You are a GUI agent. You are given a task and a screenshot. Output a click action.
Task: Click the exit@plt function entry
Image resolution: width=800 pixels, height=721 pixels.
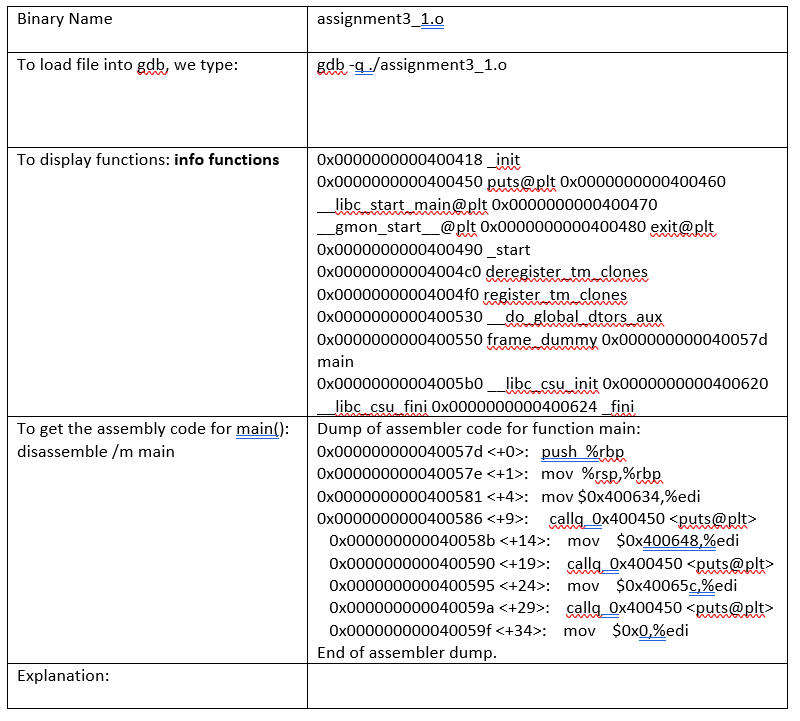point(680,227)
